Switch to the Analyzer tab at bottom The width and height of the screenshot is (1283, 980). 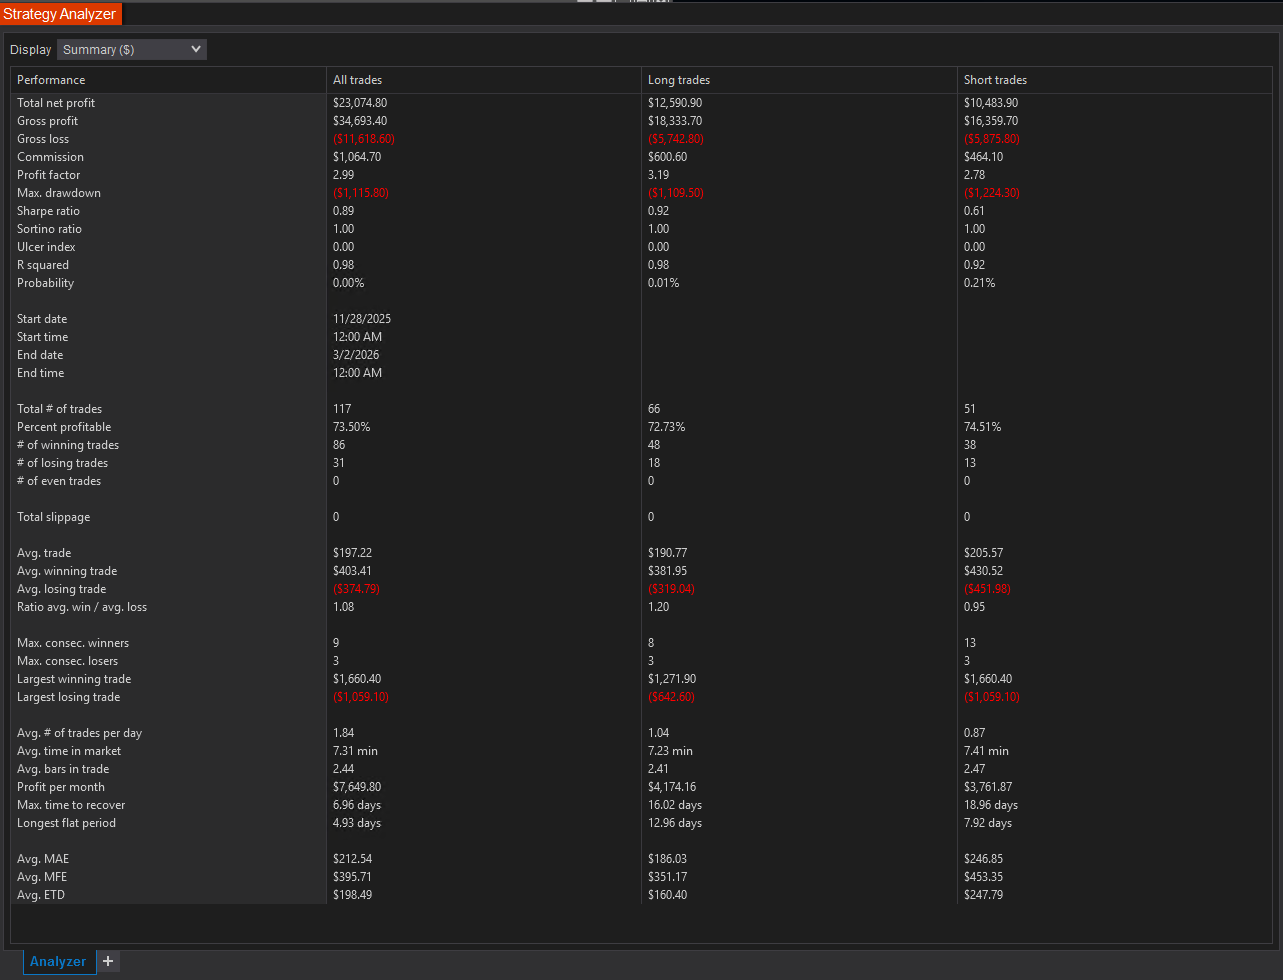coord(58,962)
